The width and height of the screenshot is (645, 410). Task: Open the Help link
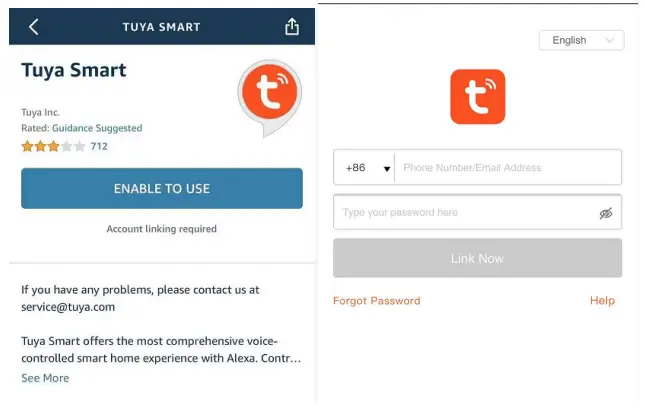[602, 301]
